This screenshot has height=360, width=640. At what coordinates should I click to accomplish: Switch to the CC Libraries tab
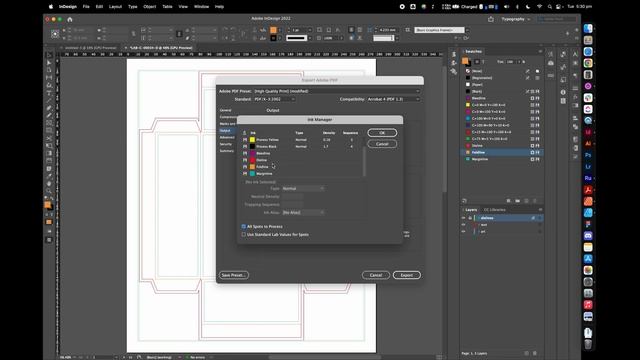(494, 210)
